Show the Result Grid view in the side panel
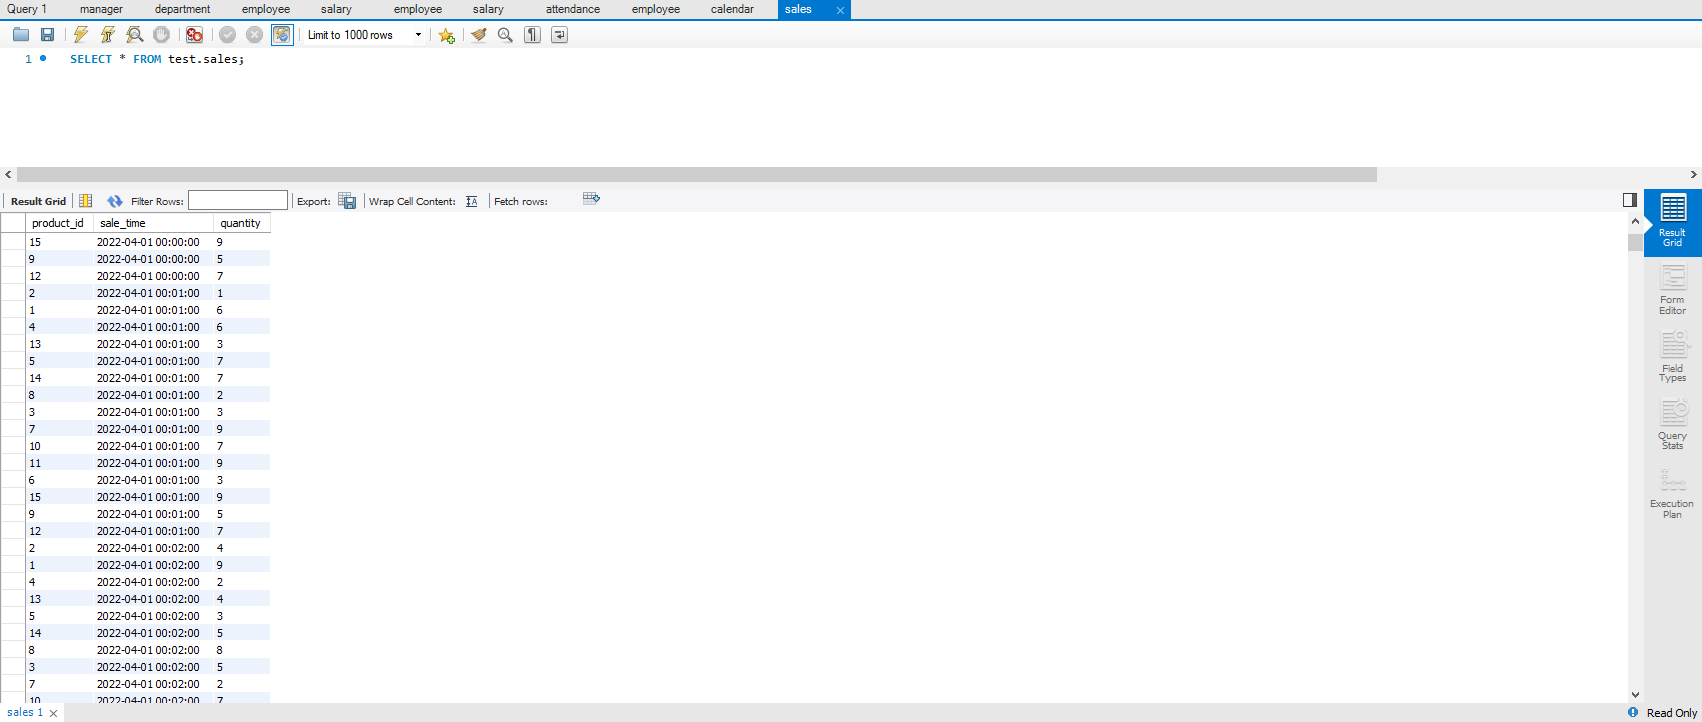The width and height of the screenshot is (1702, 722). 1673,221
